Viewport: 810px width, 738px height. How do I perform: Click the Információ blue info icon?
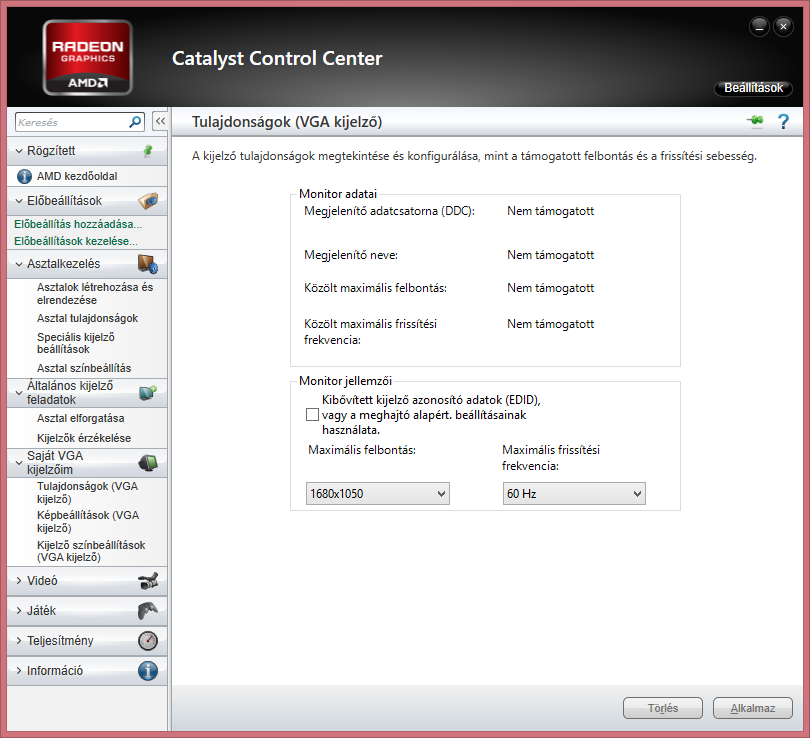click(148, 671)
